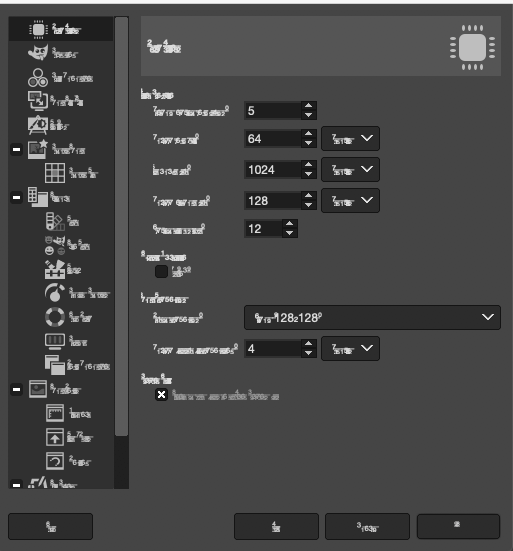Click the rightmost bottom OK button

[458, 526]
